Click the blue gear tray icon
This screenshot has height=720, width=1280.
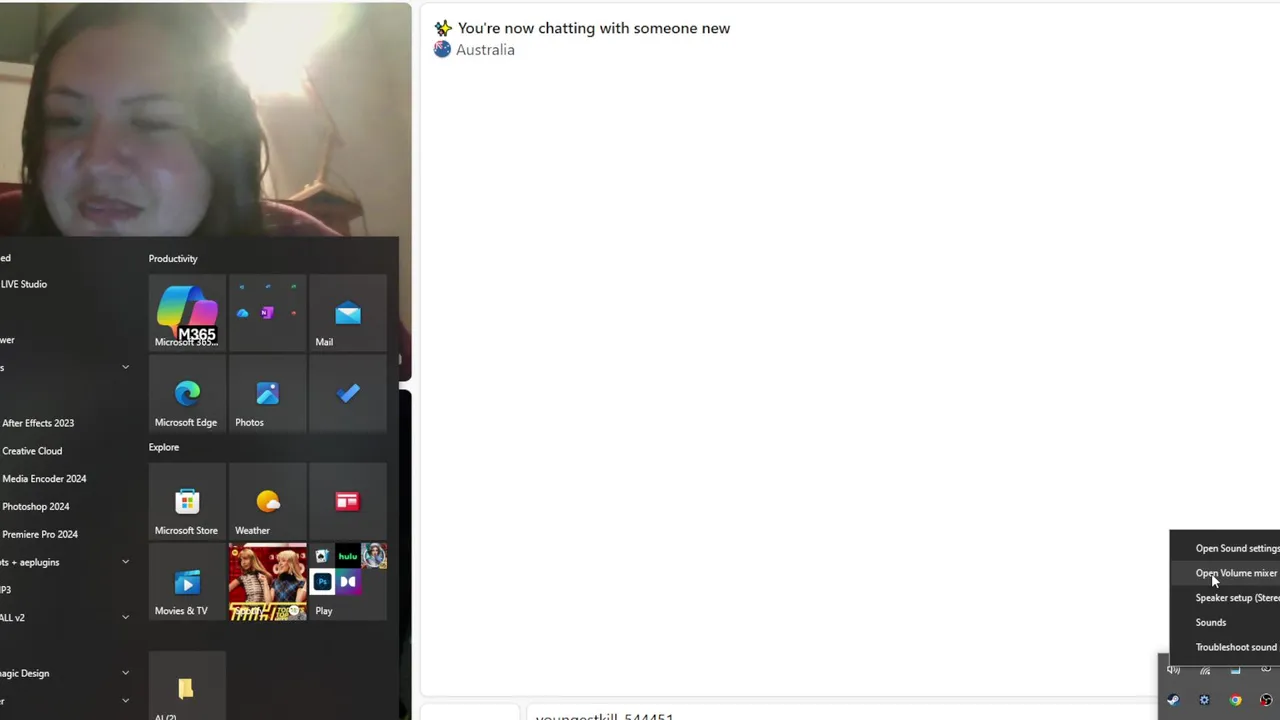[1204, 700]
